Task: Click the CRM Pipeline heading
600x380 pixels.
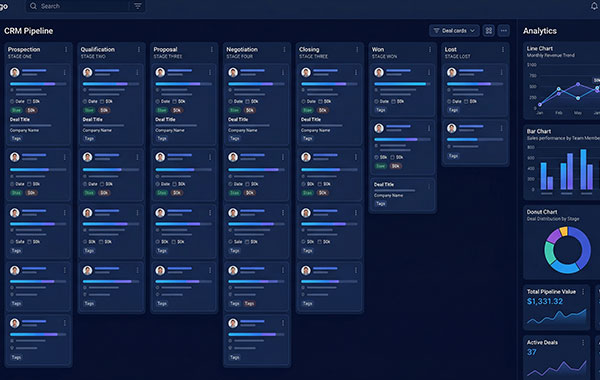Action: tap(29, 31)
